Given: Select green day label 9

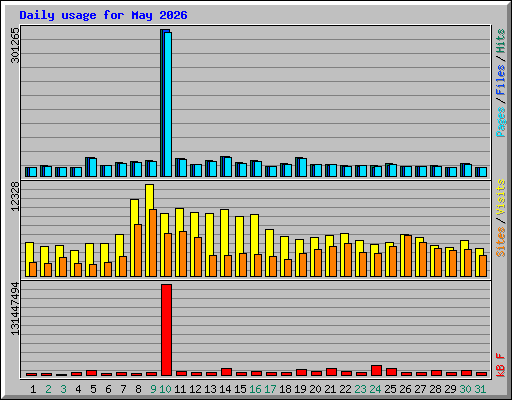Looking at the screenshot, I should click(x=153, y=389).
